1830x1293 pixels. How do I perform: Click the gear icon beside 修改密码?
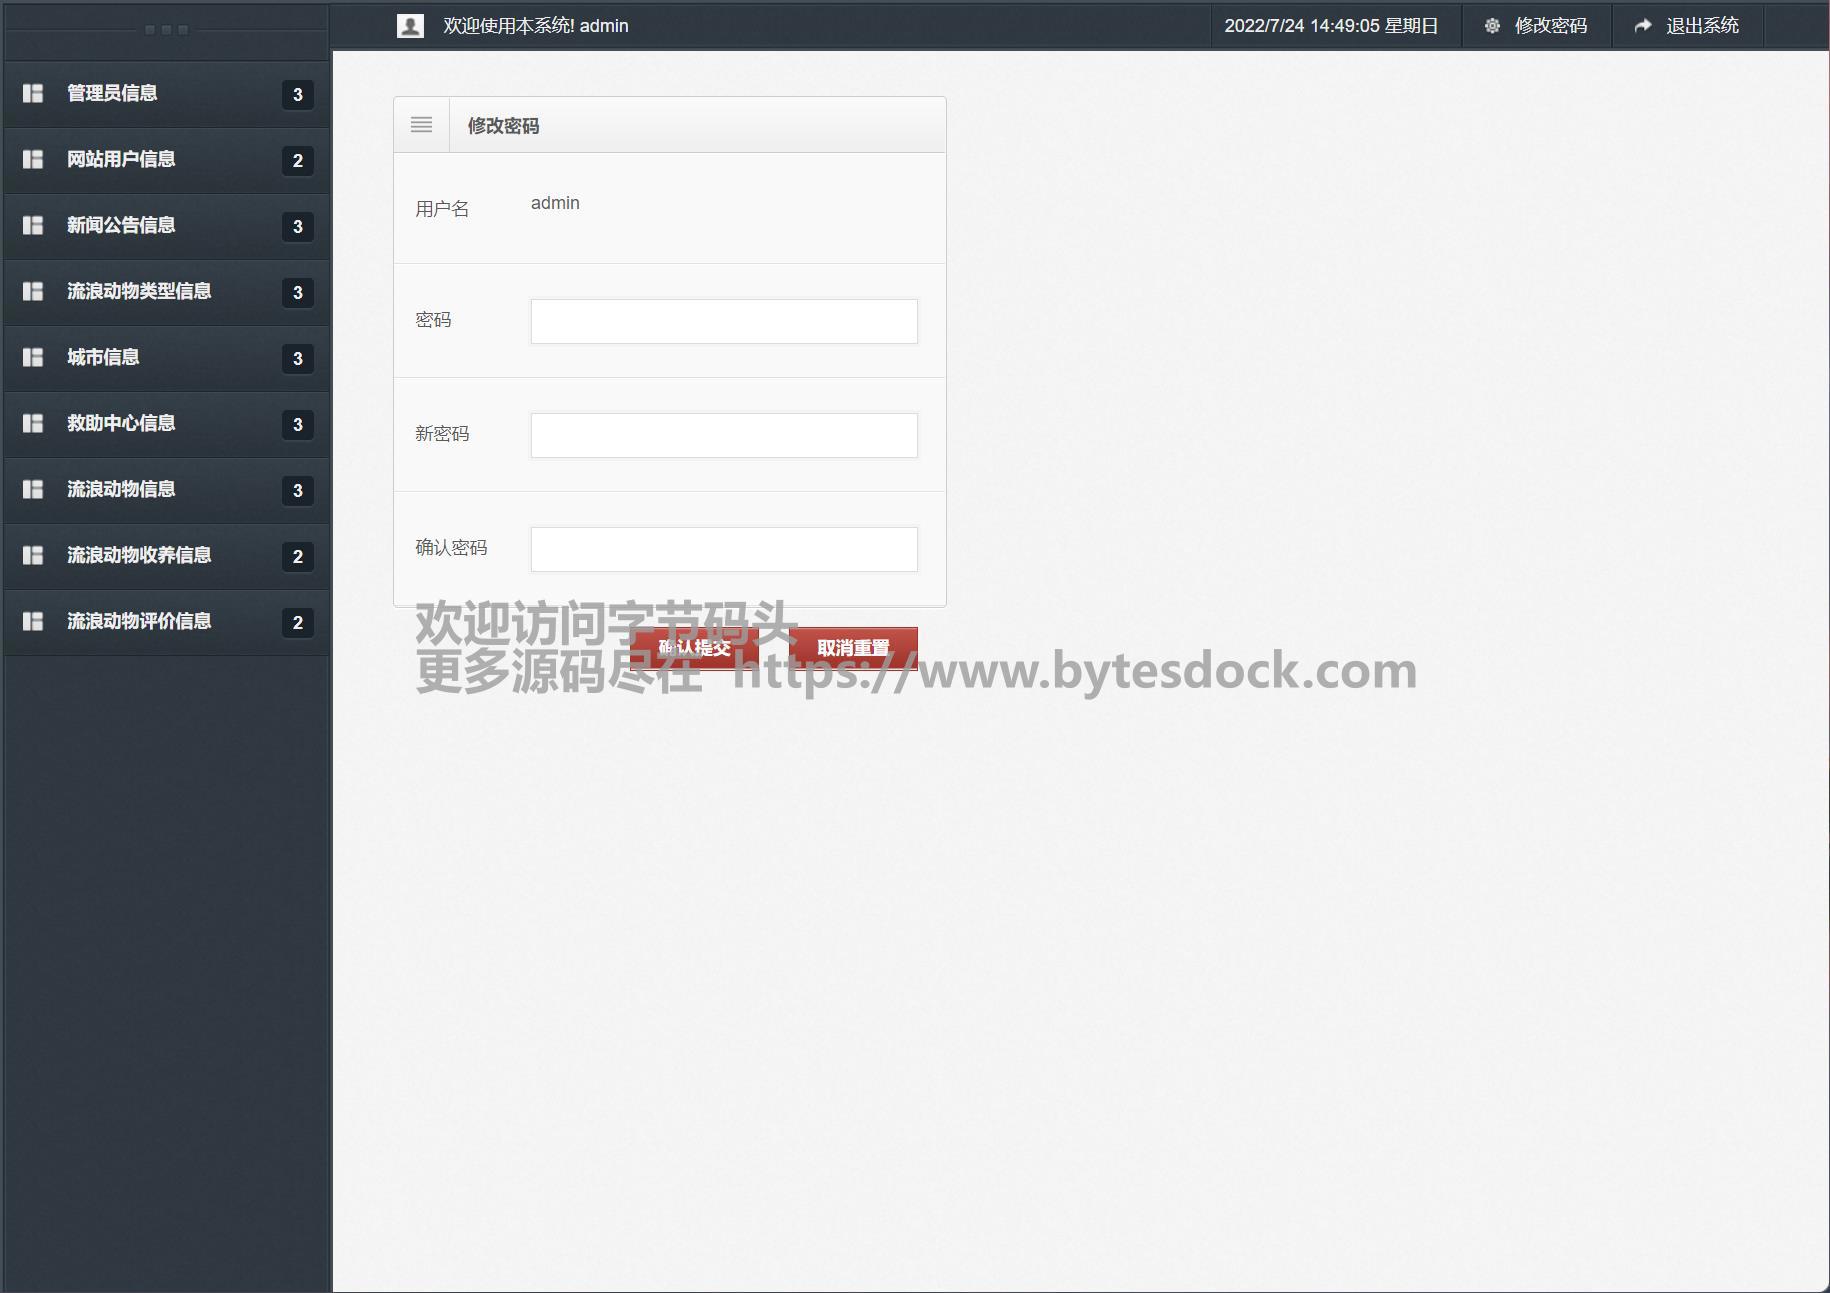pos(1492,26)
